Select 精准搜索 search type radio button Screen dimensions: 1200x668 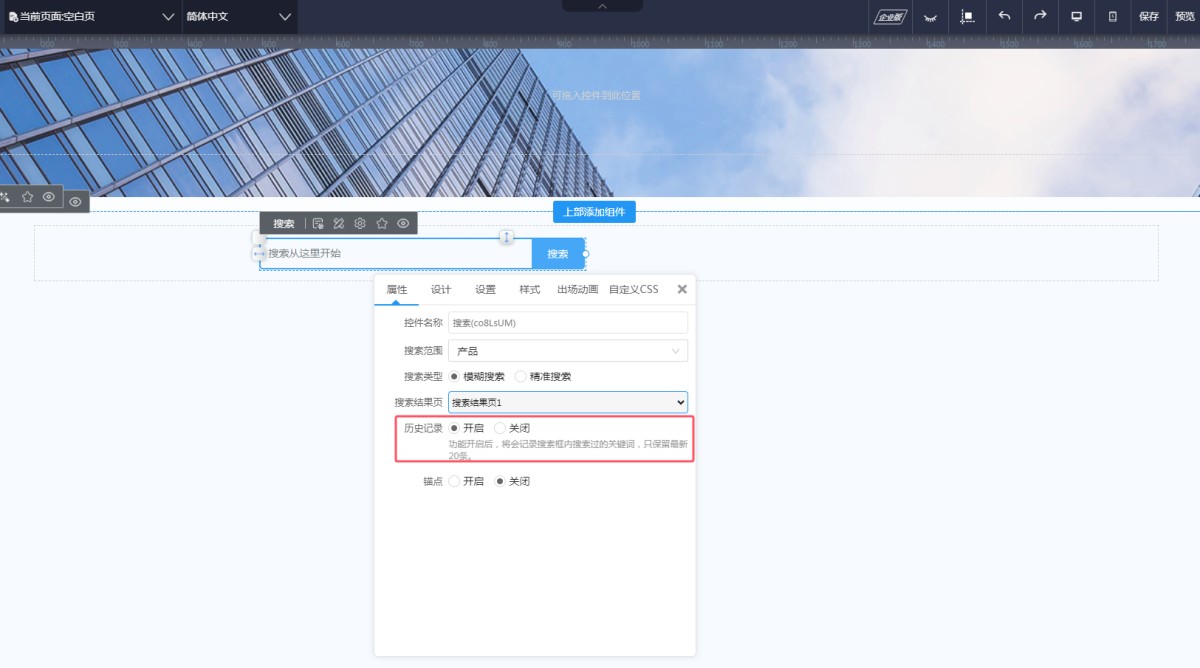point(520,377)
